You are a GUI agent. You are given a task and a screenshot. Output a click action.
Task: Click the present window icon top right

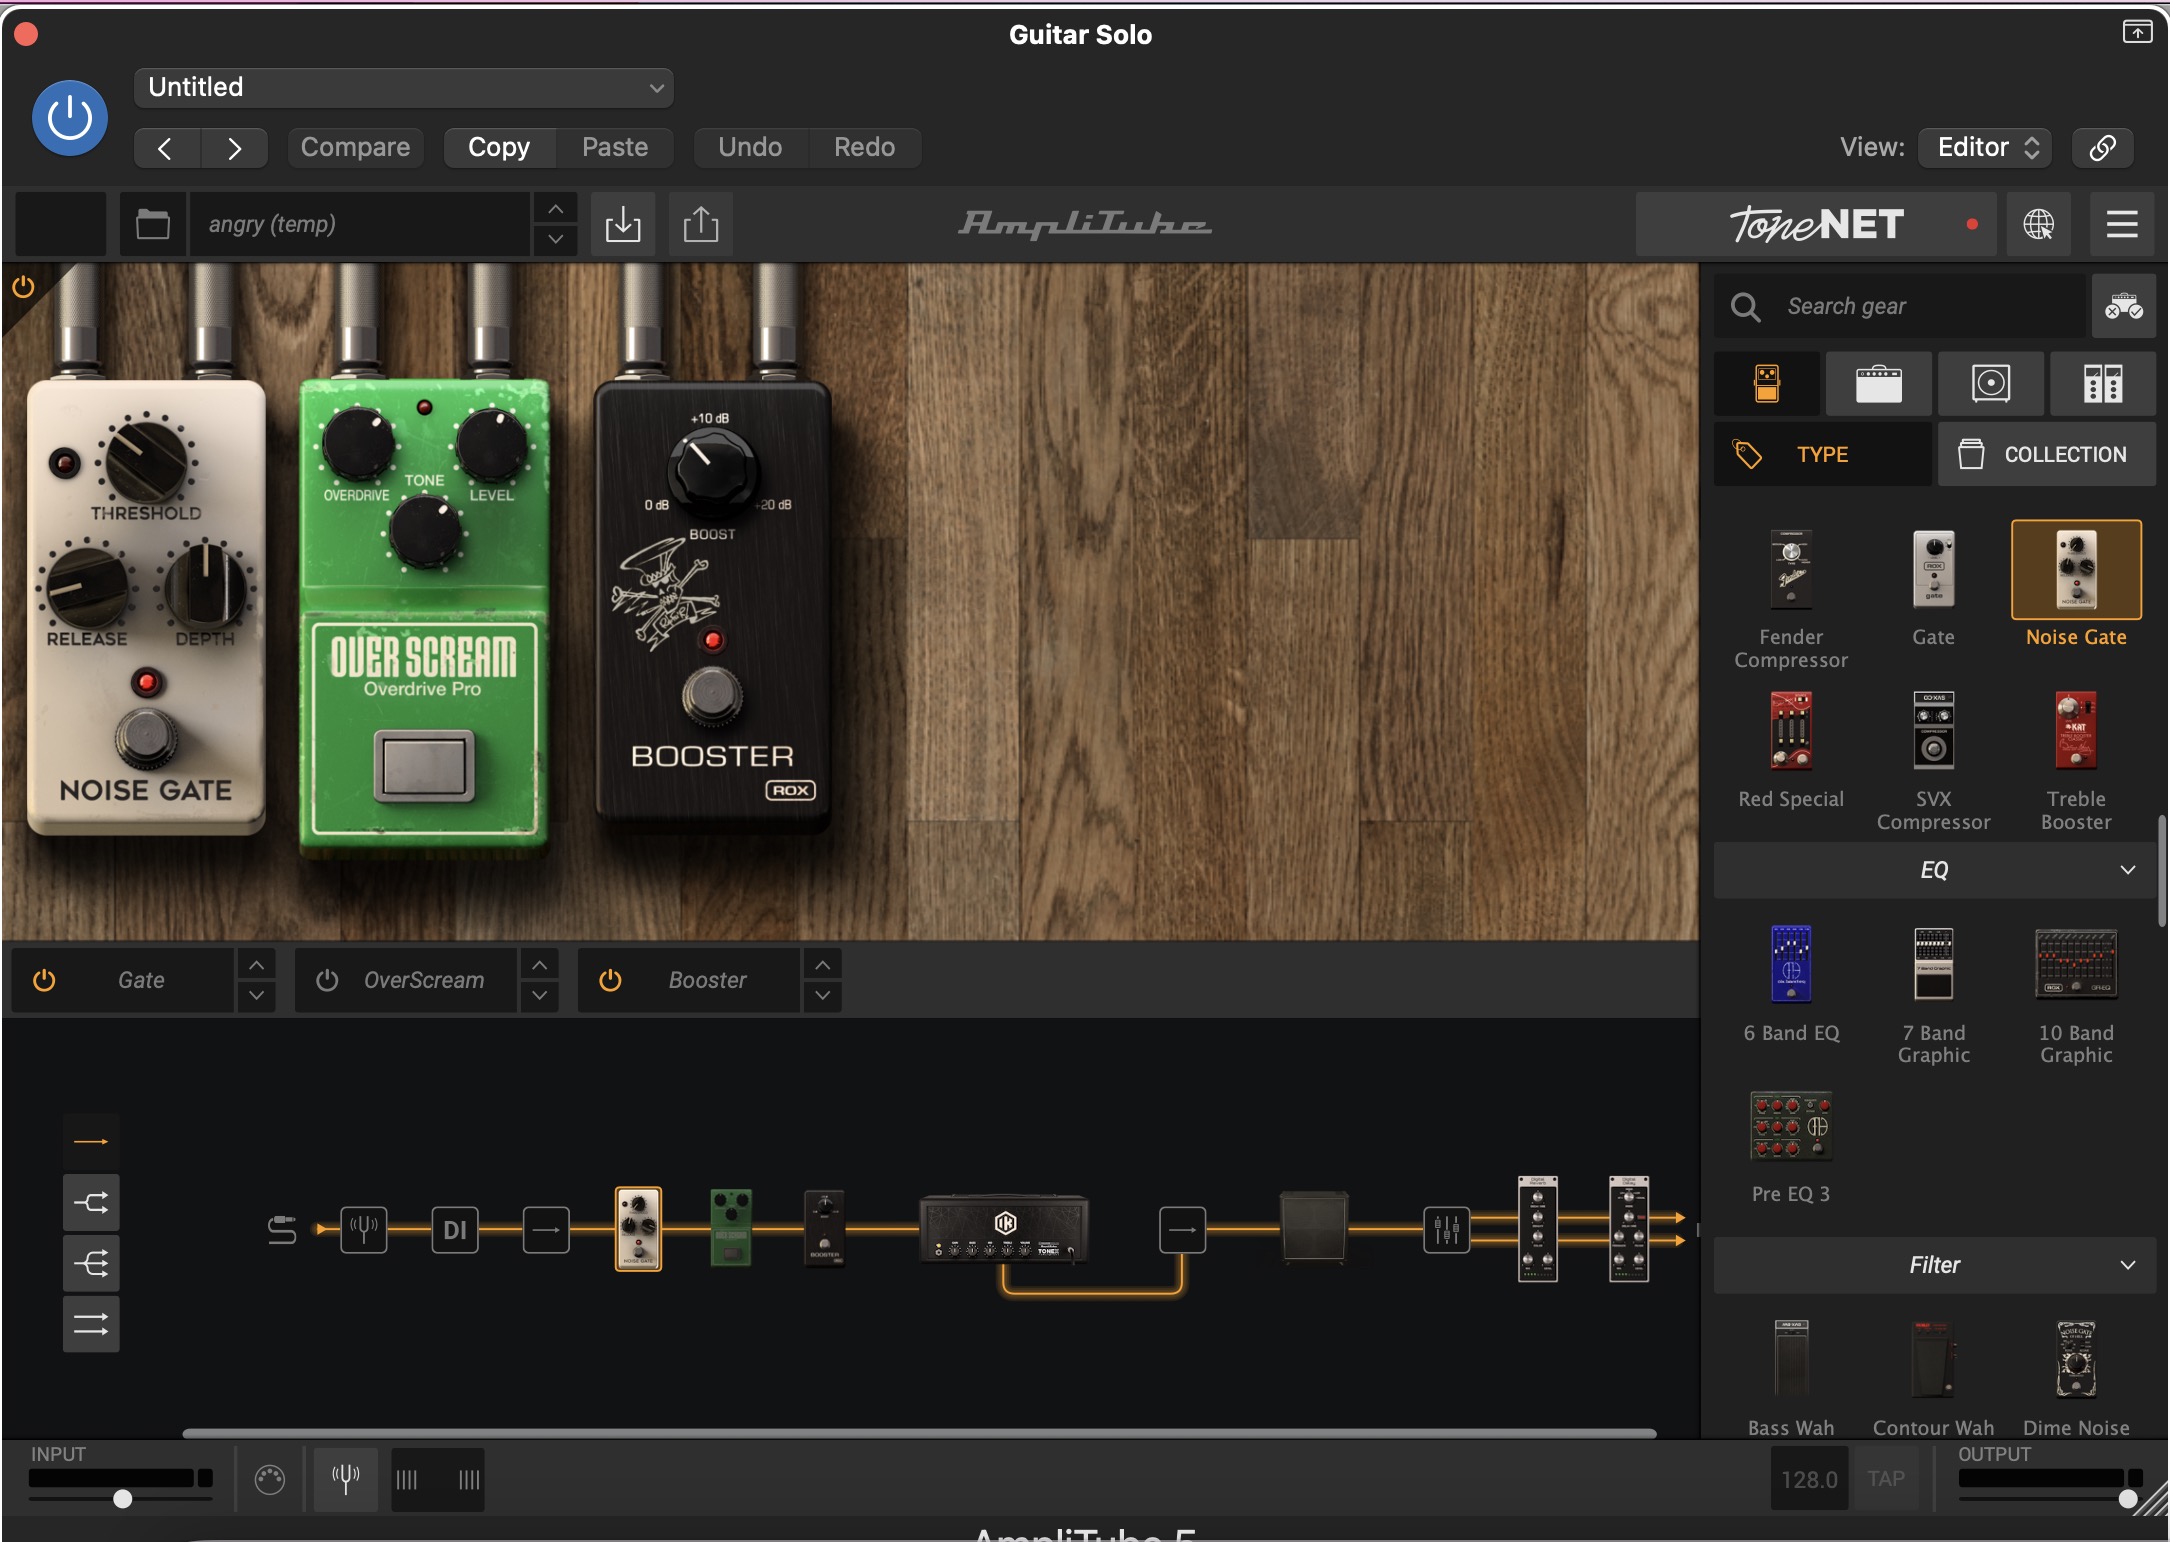click(x=2137, y=32)
